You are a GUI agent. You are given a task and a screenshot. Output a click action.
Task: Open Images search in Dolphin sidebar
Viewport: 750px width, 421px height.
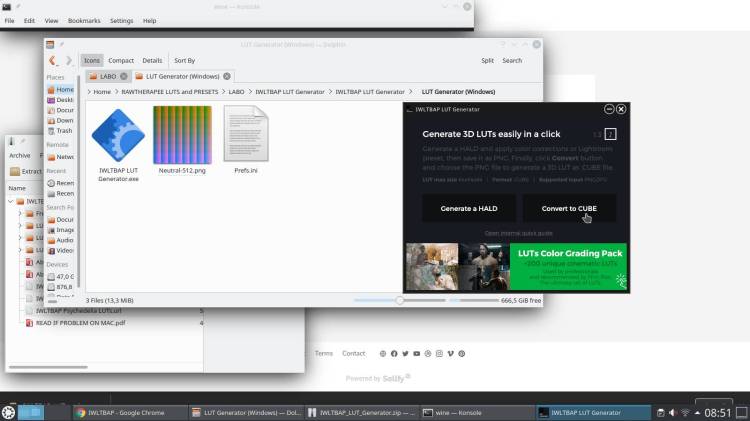pyautogui.click(x=61, y=230)
